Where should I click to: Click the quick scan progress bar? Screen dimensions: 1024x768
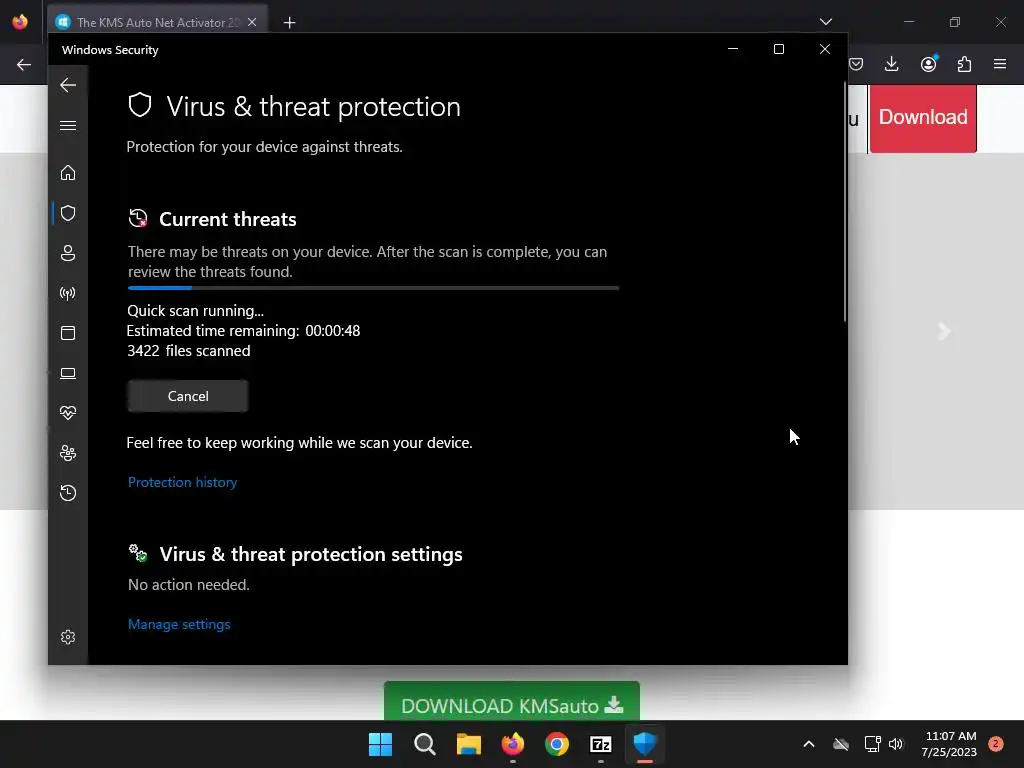pyautogui.click(x=373, y=287)
